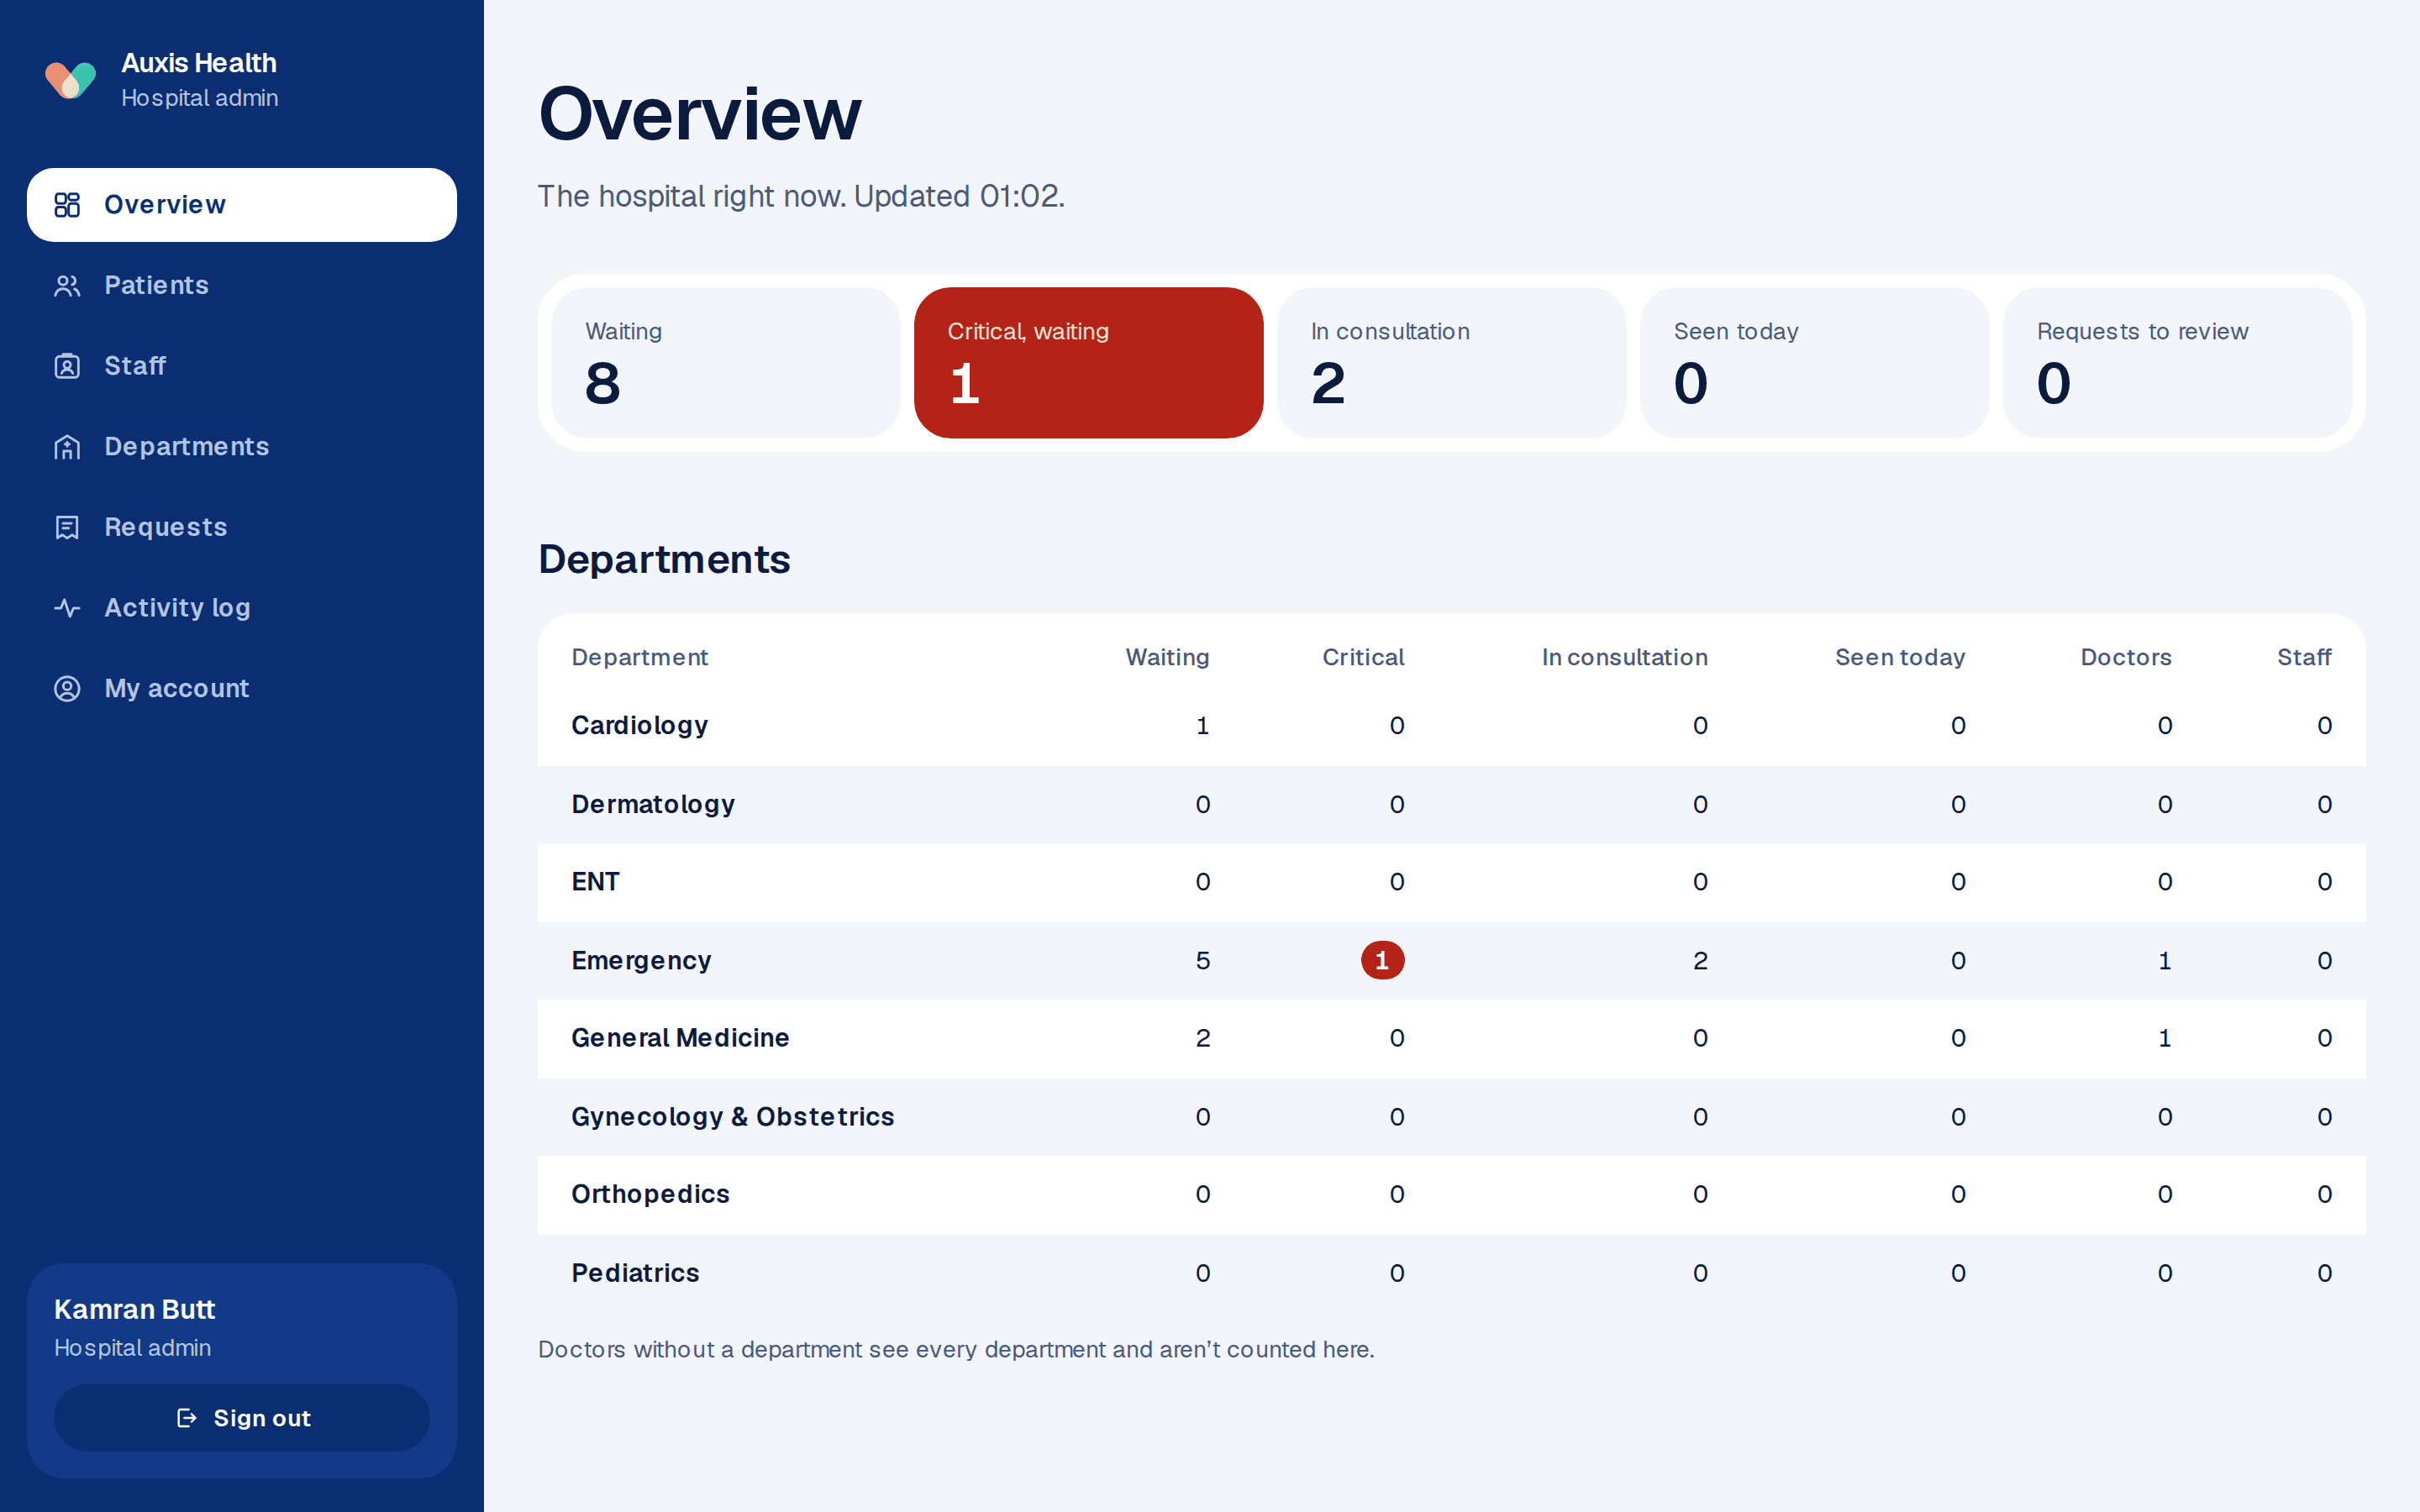Click the Sign out button
The height and width of the screenshot is (1512, 2420).
tap(242, 1418)
